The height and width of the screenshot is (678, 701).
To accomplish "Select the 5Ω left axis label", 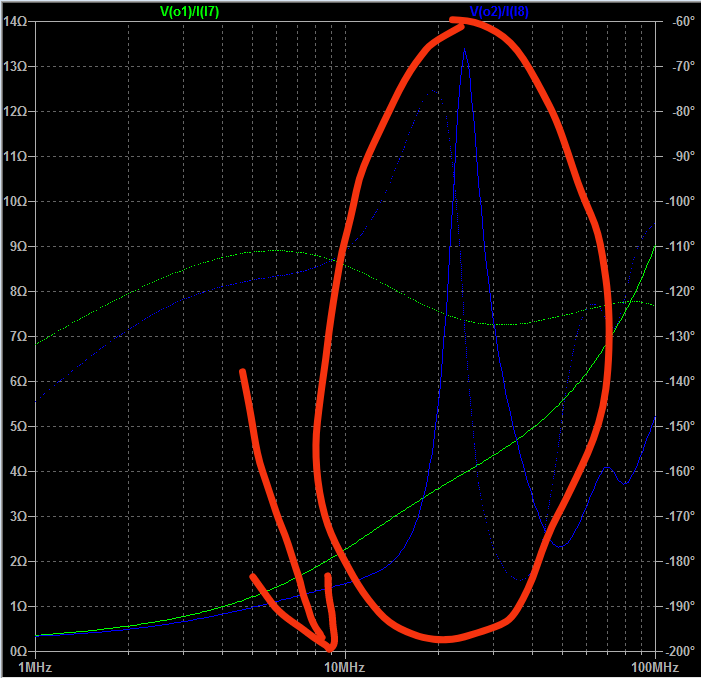I will [18, 426].
